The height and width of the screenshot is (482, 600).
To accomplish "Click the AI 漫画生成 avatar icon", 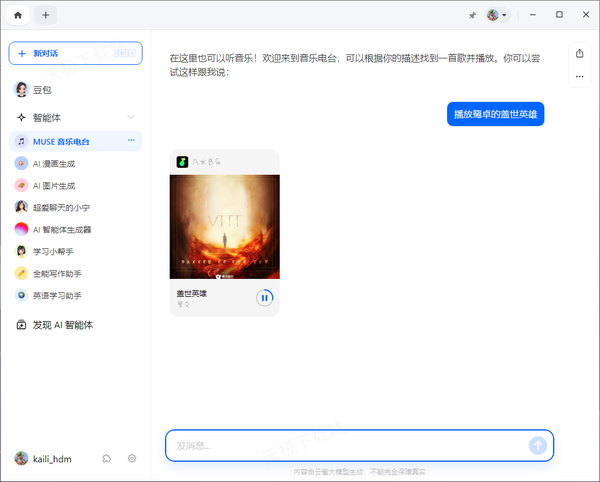I will (x=21, y=163).
